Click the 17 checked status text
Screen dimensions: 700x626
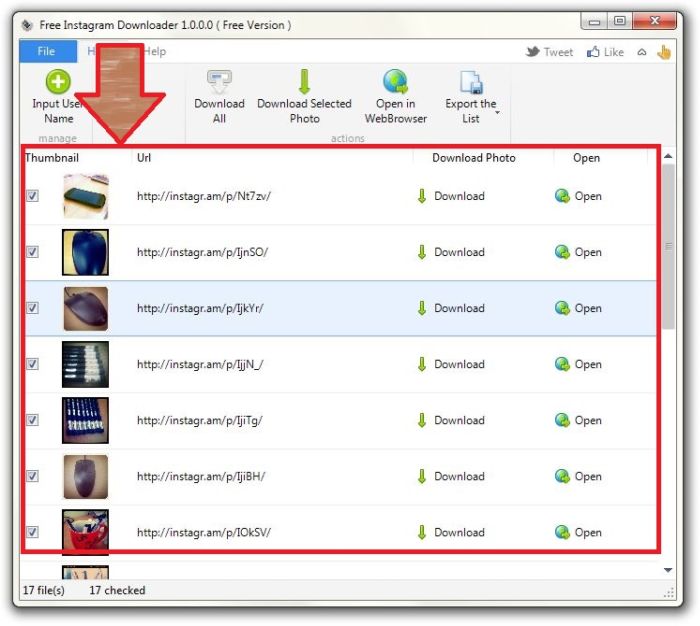tap(117, 590)
